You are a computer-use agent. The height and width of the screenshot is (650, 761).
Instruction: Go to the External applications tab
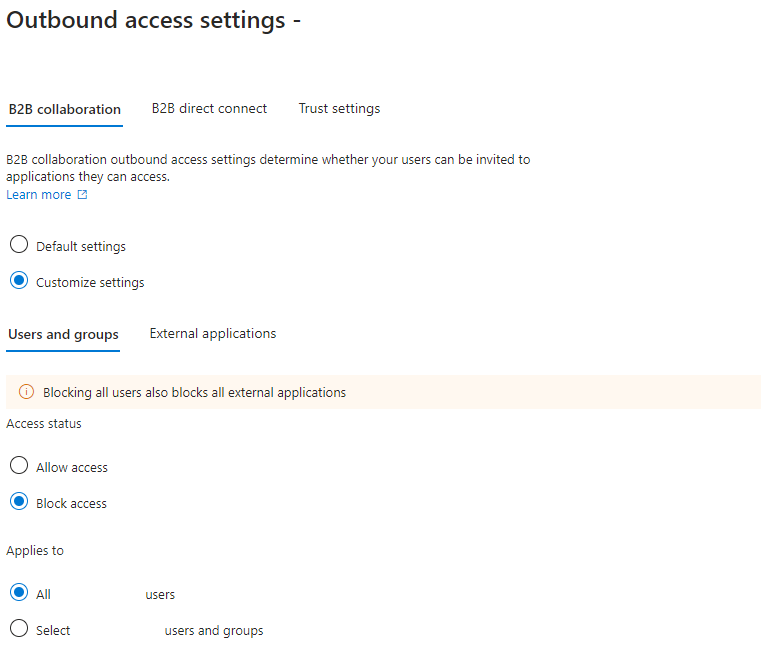[x=213, y=333]
